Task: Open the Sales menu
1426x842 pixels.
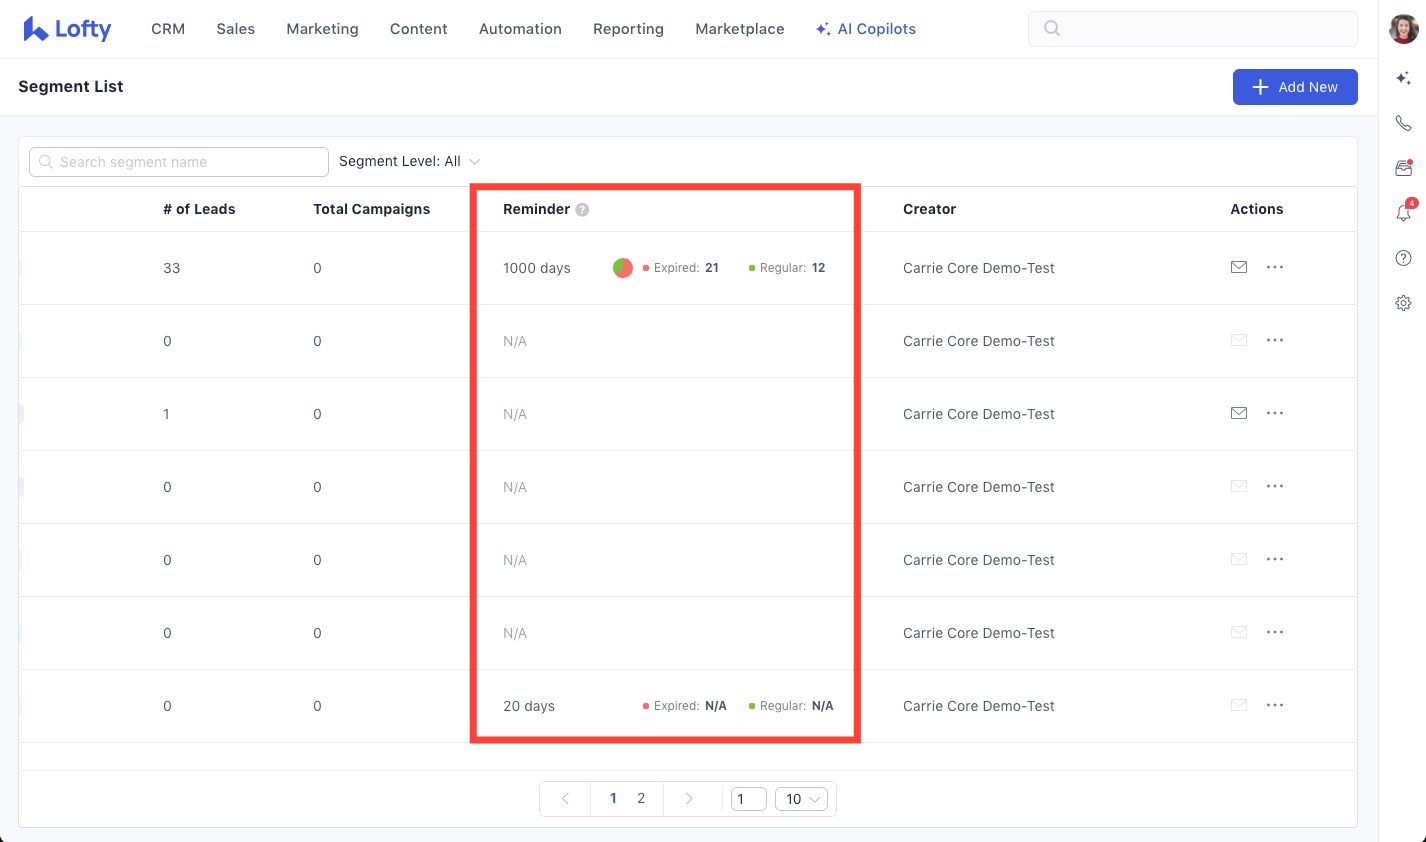Action: pos(236,29)
